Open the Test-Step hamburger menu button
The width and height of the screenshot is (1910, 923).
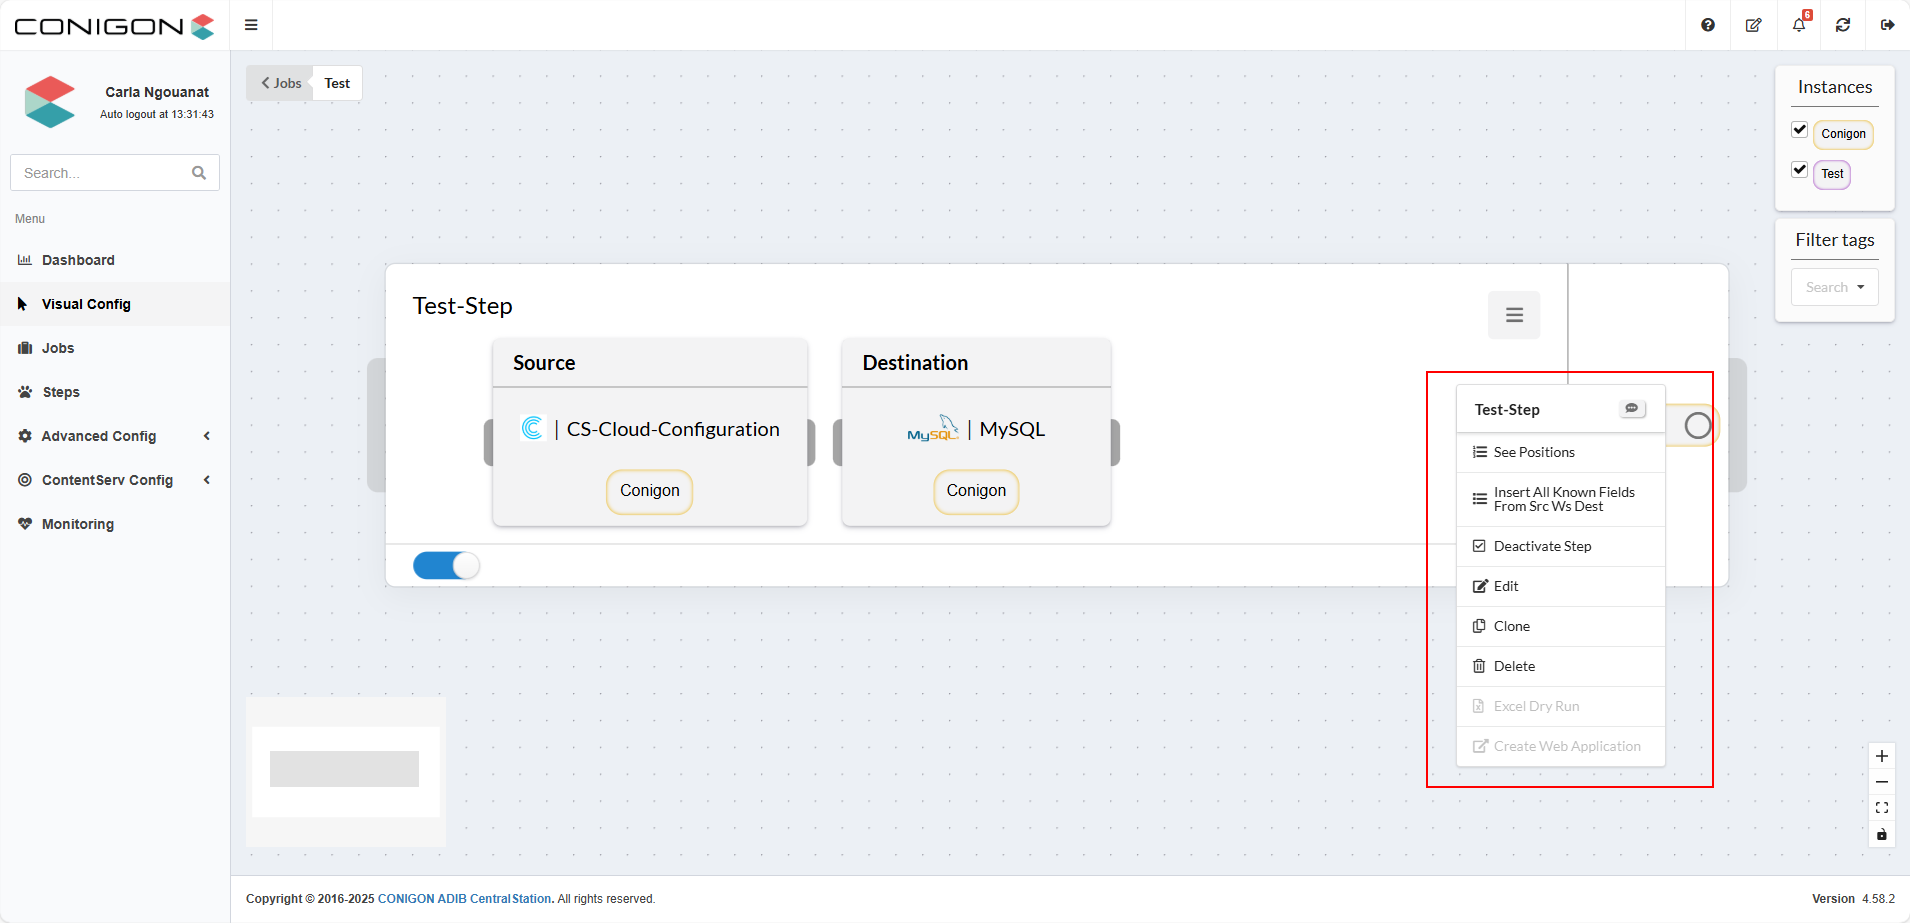1514,315
